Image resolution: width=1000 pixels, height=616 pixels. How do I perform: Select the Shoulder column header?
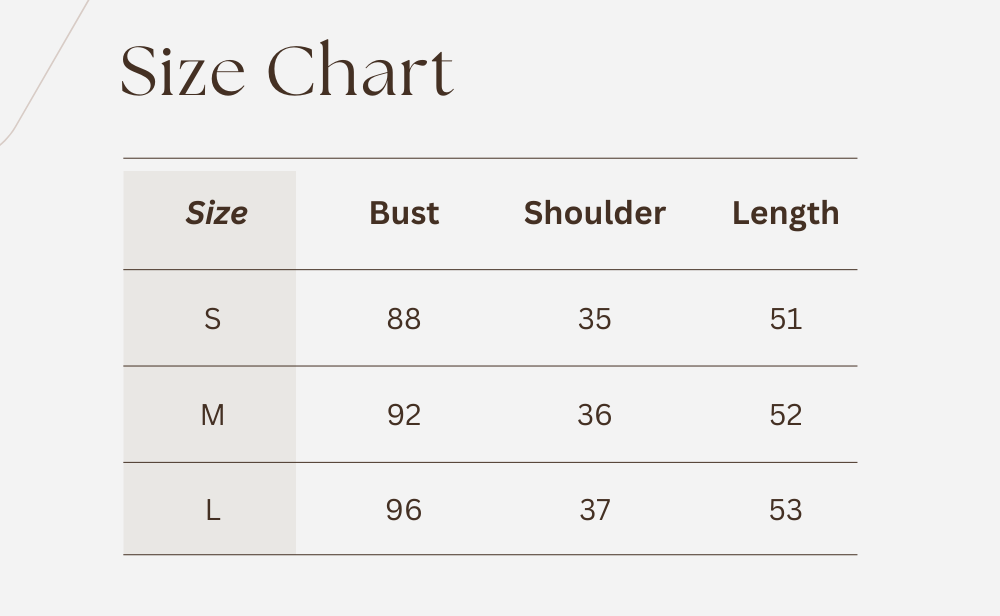[x=594, y=213]
